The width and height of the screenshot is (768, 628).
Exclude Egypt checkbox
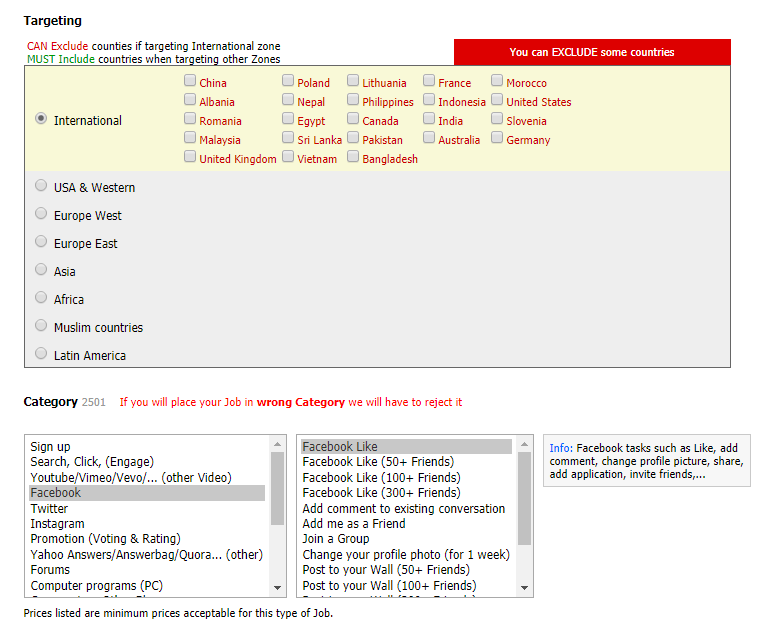pos(288,119)
